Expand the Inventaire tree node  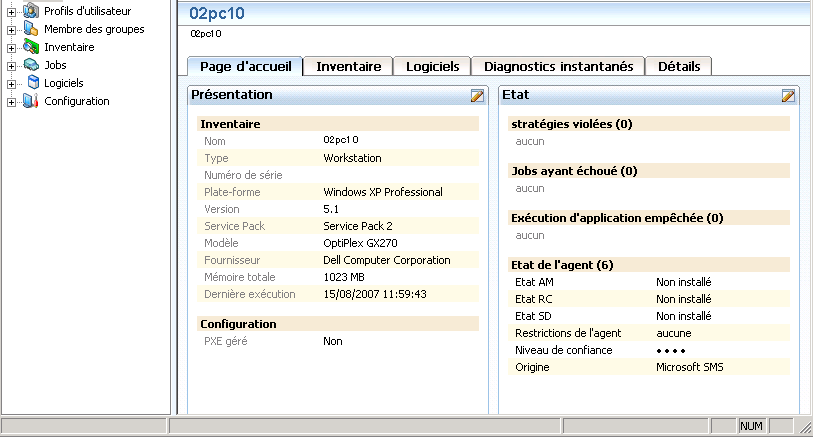point(12,47)
